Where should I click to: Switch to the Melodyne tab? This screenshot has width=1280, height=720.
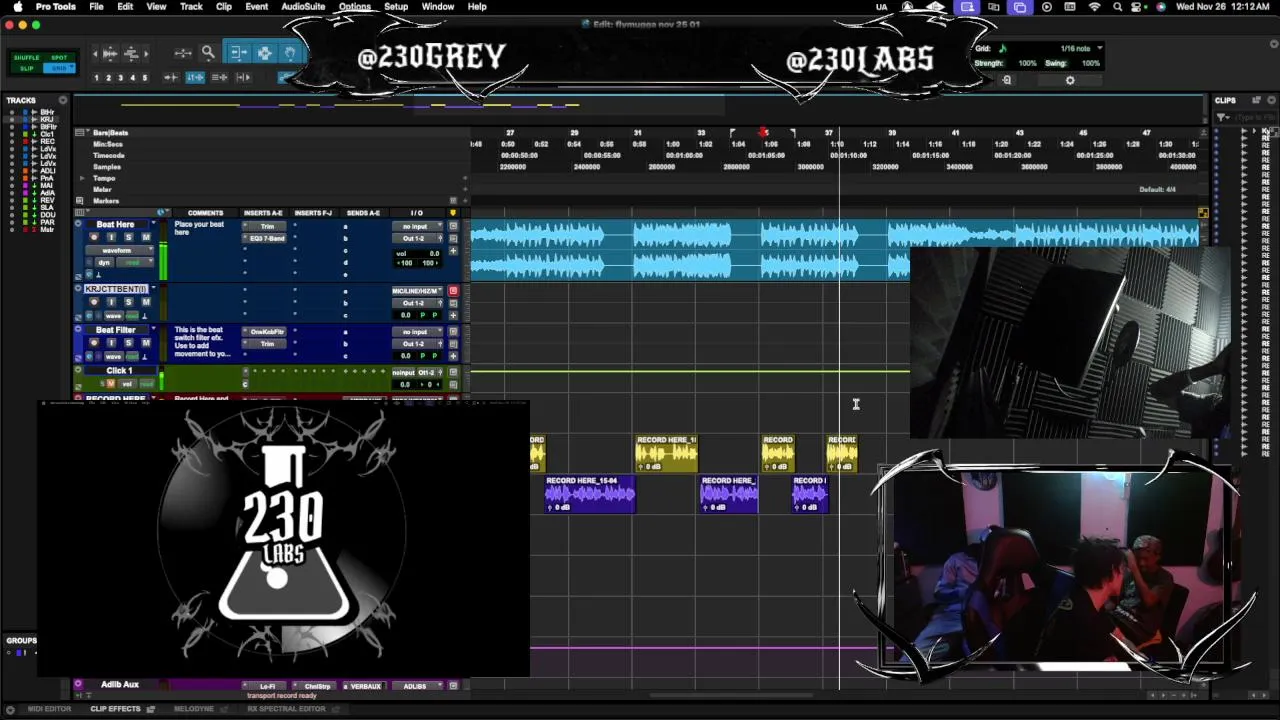pyautogui.click(x=194, y=709)
